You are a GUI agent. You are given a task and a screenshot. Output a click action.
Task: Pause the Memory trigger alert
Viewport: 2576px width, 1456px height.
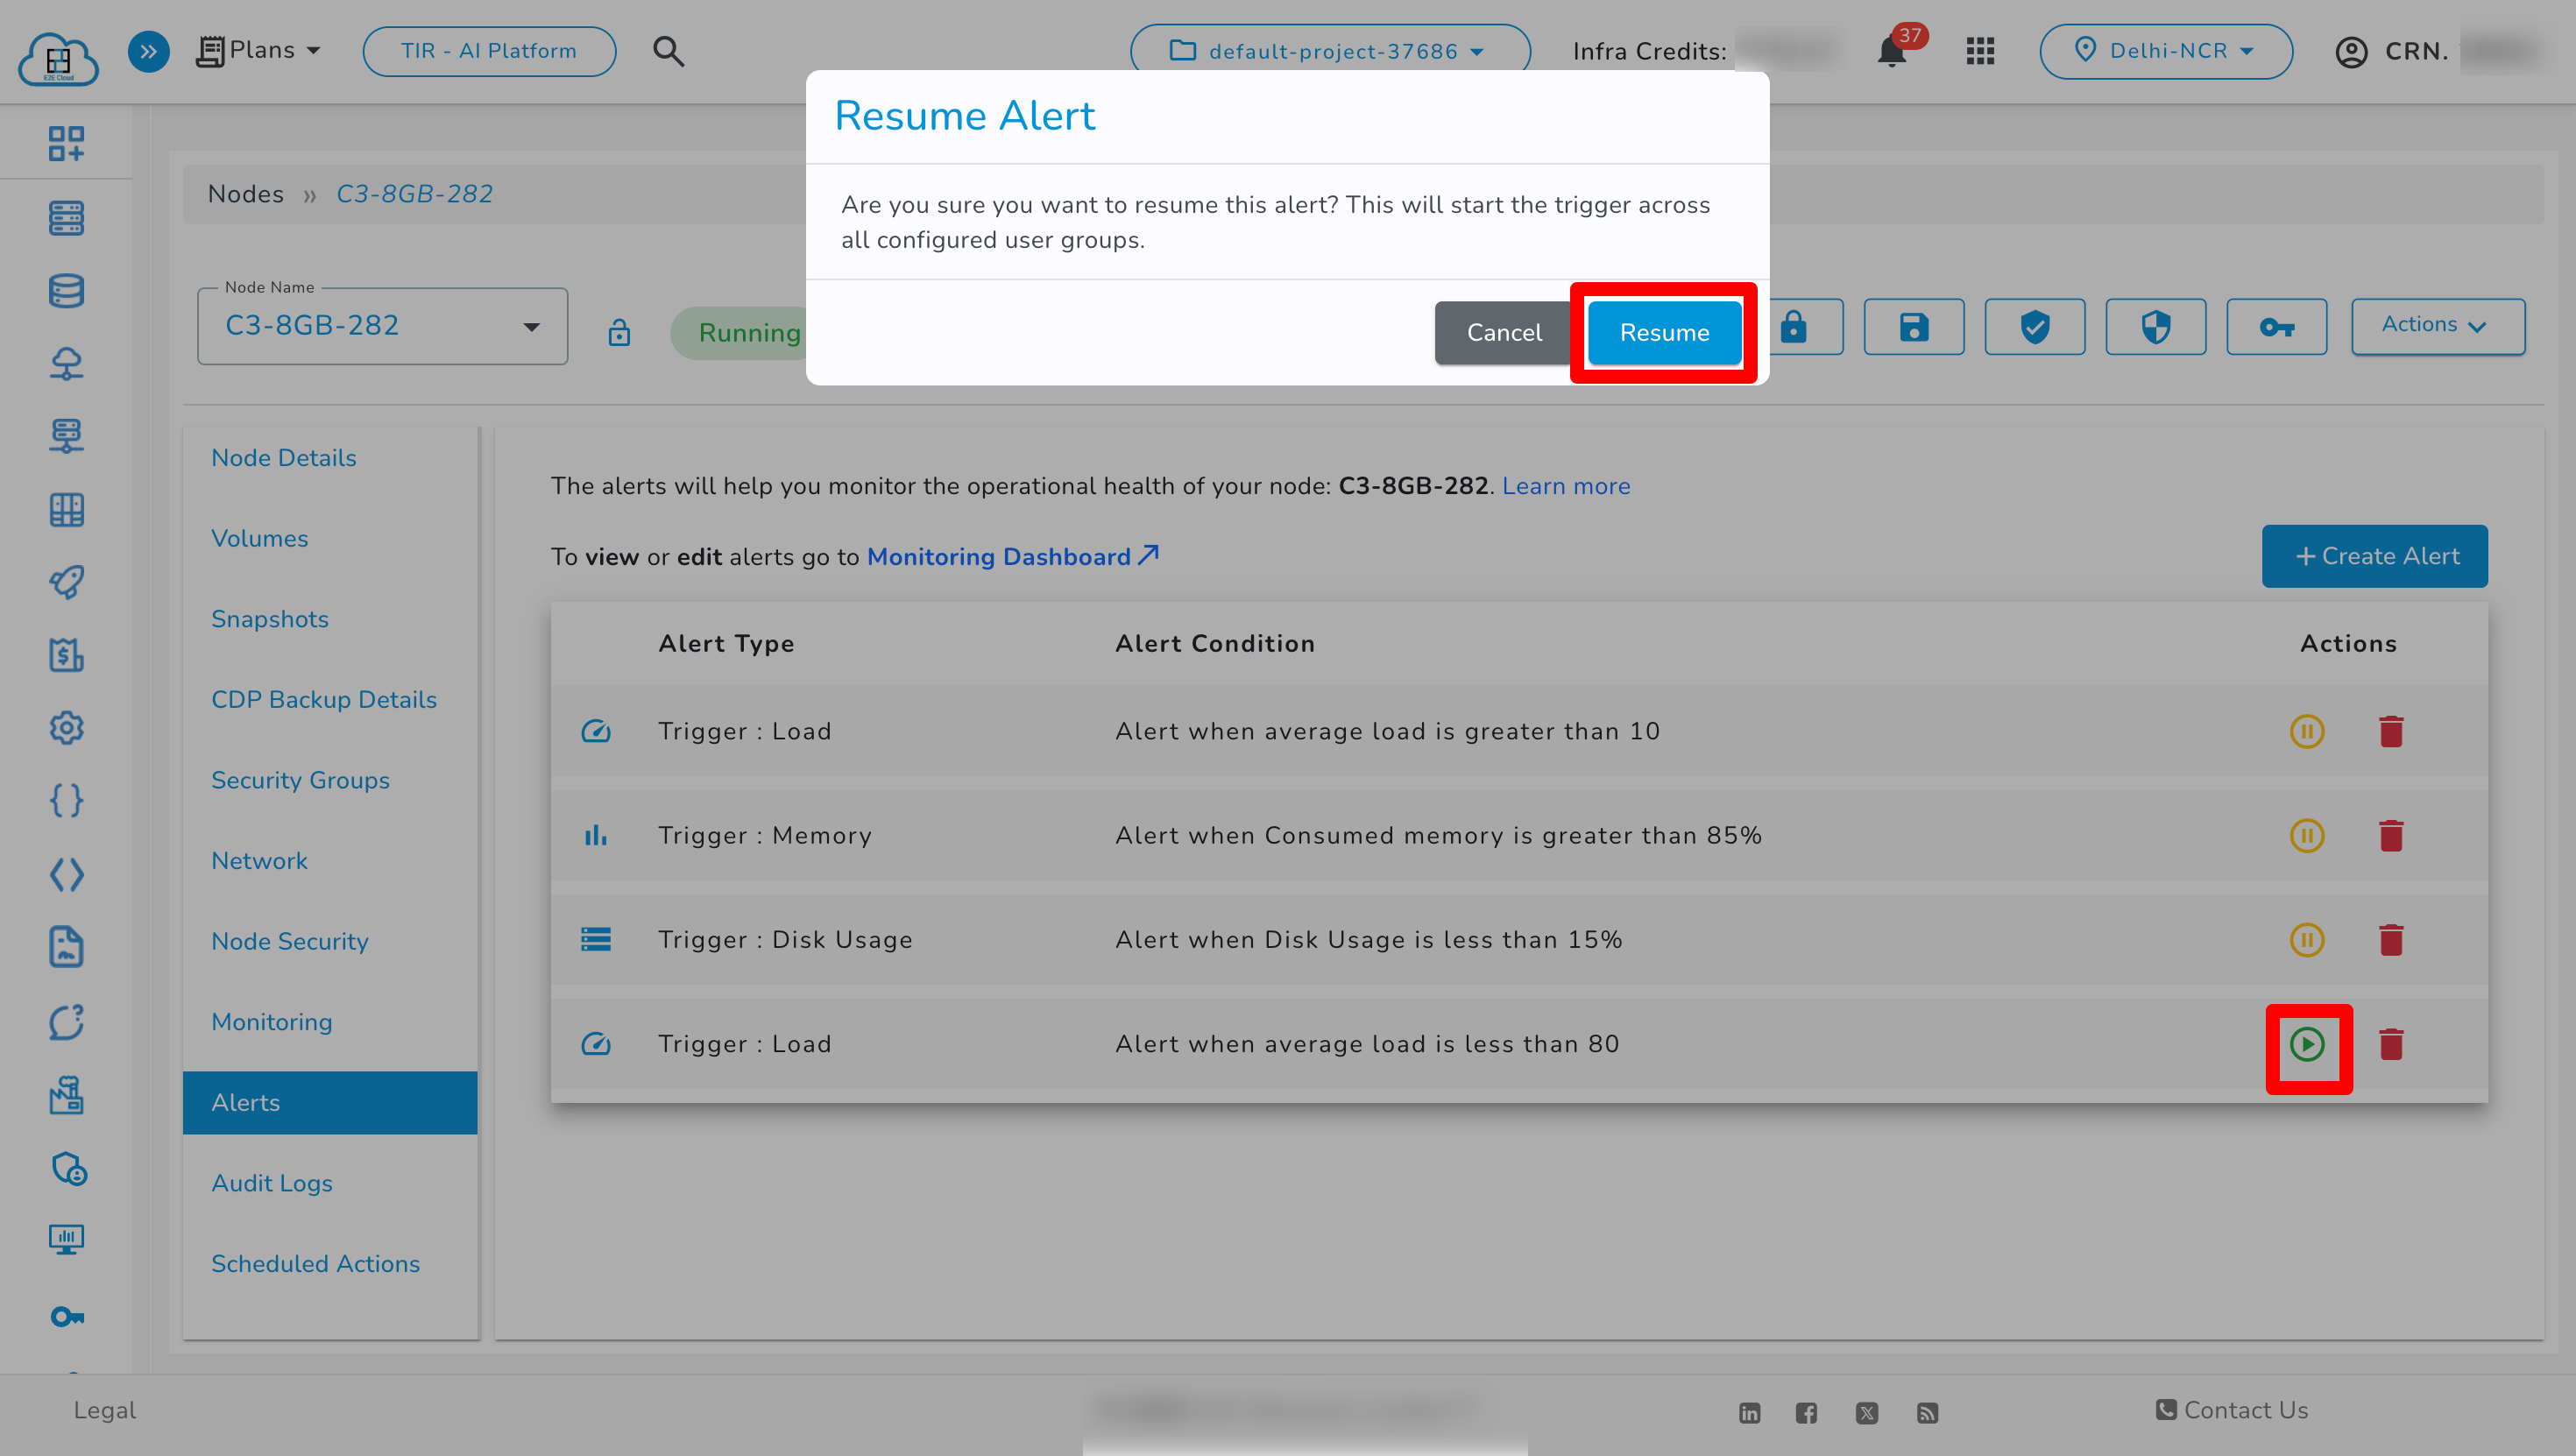click(x=2307, y=836)
